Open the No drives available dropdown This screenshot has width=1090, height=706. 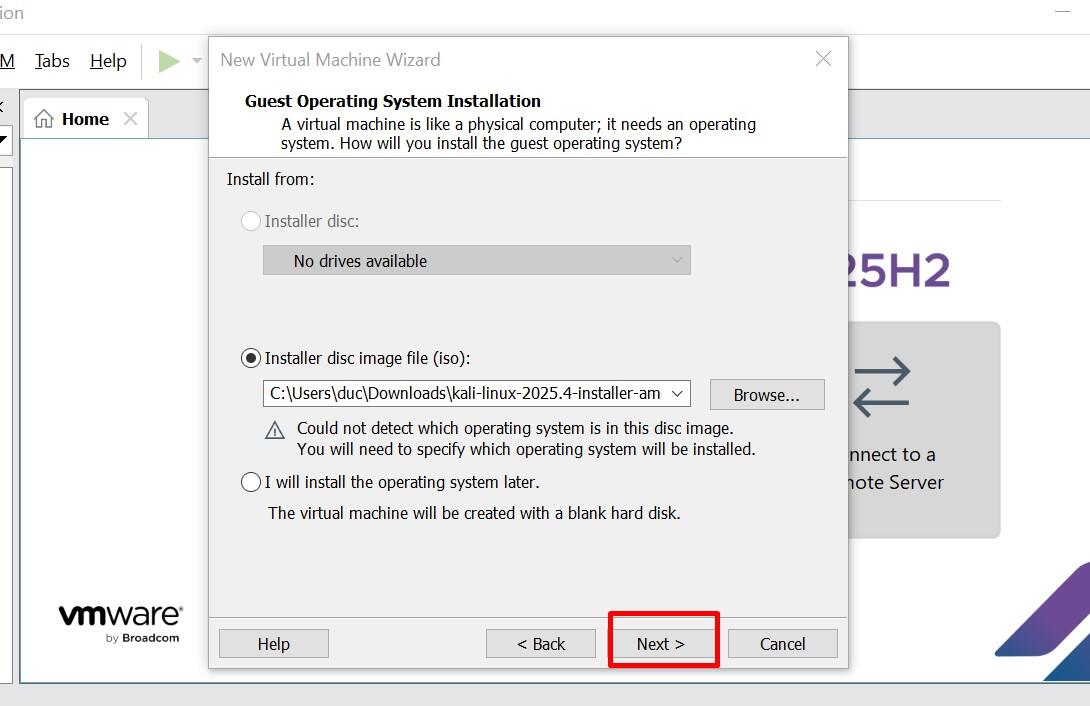476,261
